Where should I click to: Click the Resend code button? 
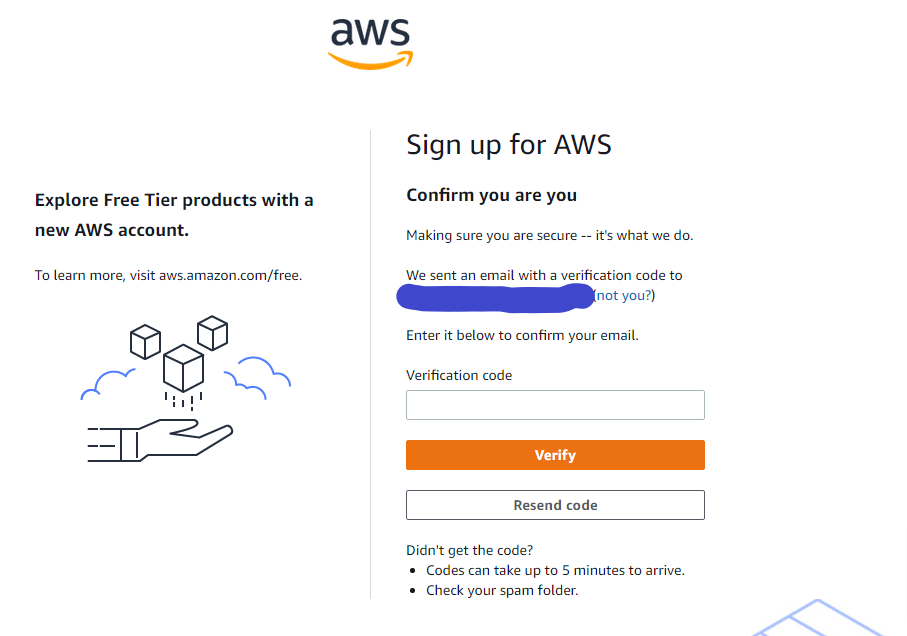555,505
